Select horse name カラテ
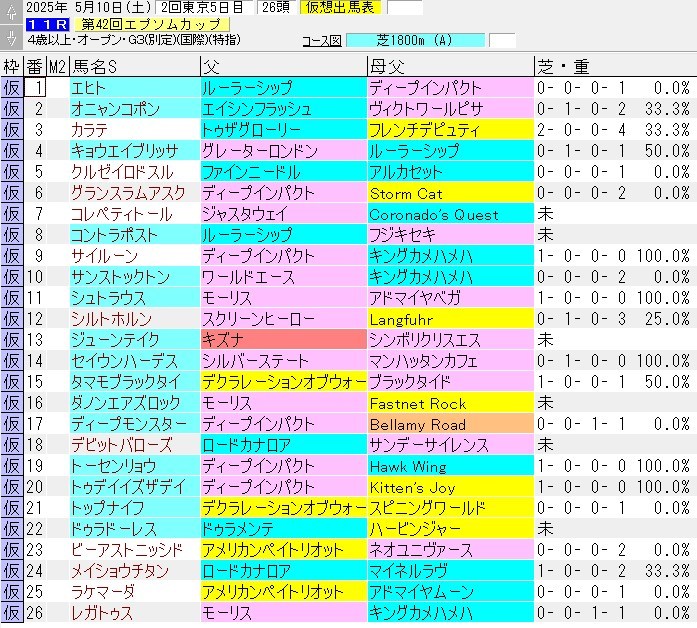The height and width of the screenshot is (628, 697). 135,130
